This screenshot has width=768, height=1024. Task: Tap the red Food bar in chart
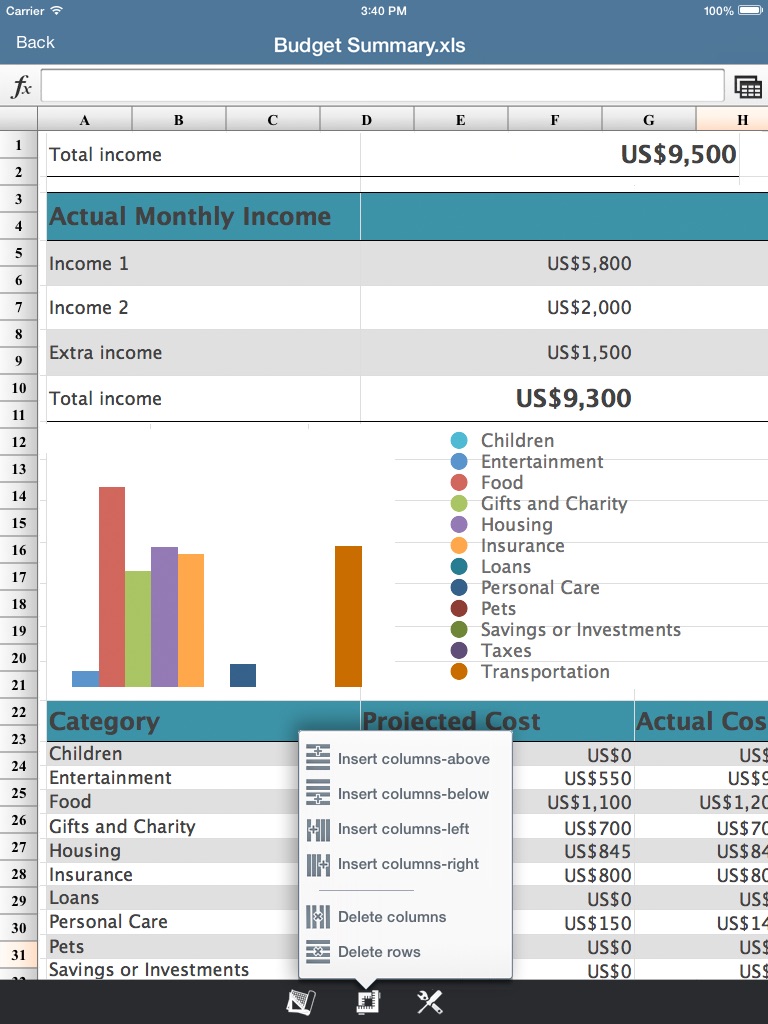click(x=112, y=586)
